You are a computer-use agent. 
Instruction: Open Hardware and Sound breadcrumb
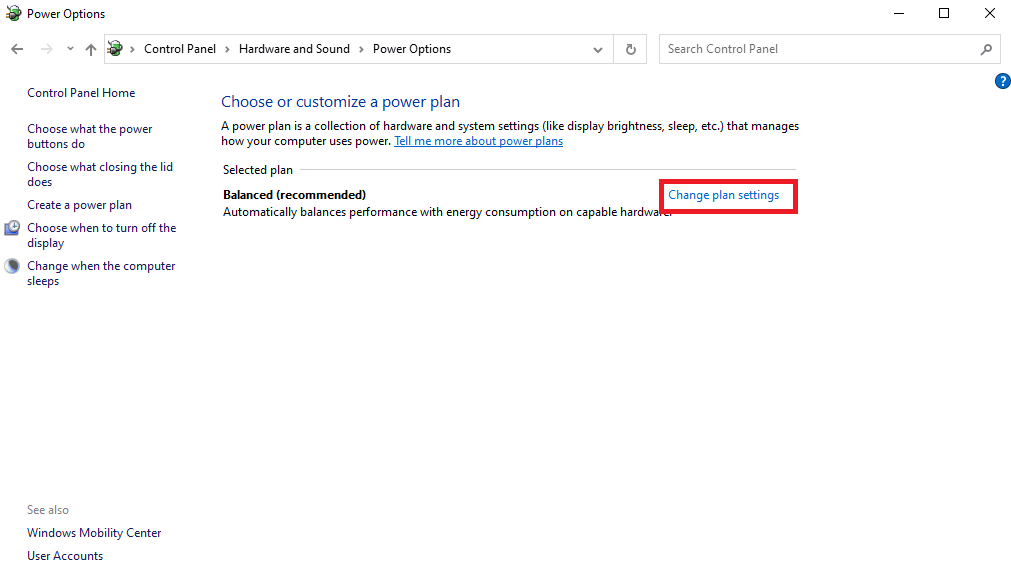click(x=294, y=49)
